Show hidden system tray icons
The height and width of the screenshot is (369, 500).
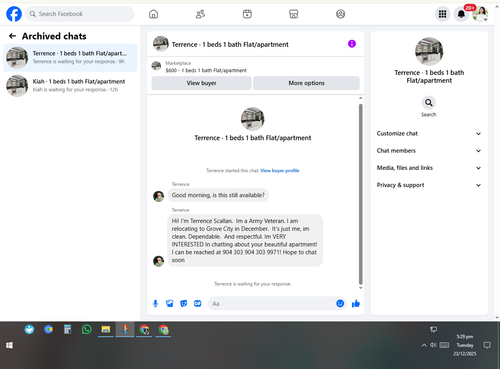point(424,345)
